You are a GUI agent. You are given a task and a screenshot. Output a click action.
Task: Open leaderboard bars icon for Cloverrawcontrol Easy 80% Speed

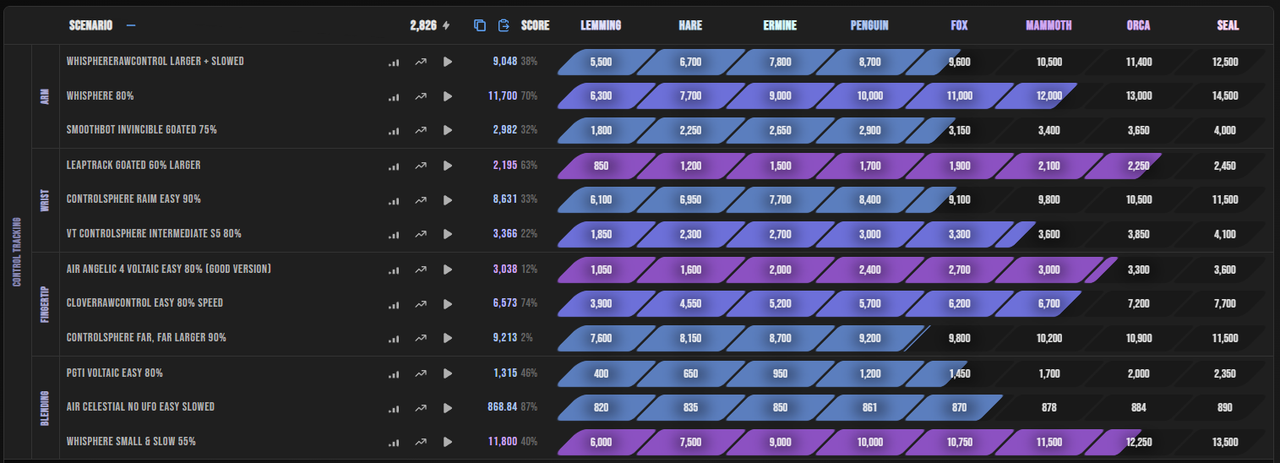coord(394,303)
